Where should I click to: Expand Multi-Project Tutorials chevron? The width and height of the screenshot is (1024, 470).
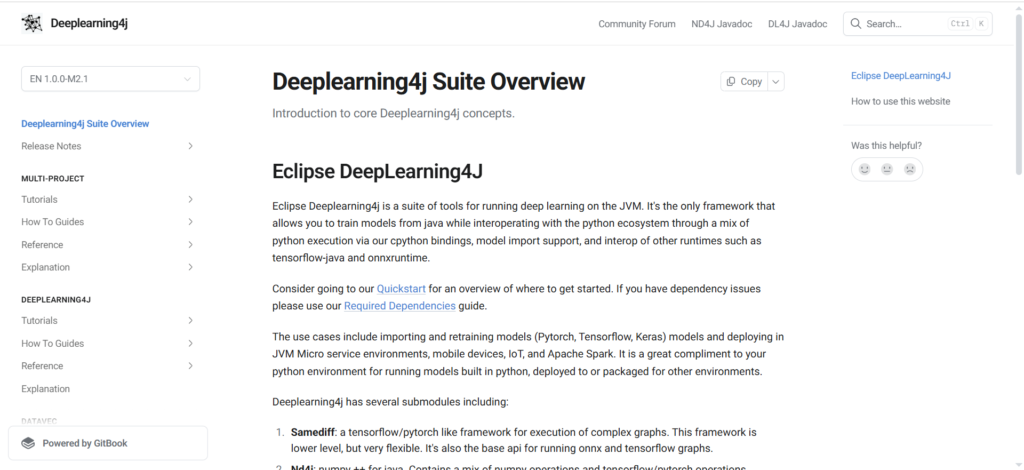click(x=190, y=199)
